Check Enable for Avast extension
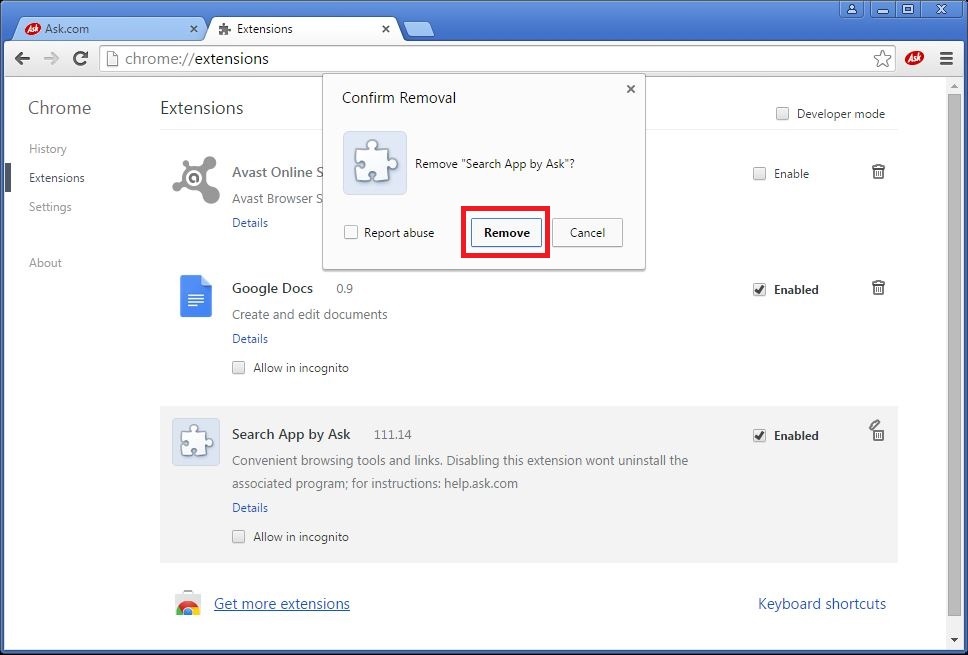The image size is (968, 655). tap(759, 173)
